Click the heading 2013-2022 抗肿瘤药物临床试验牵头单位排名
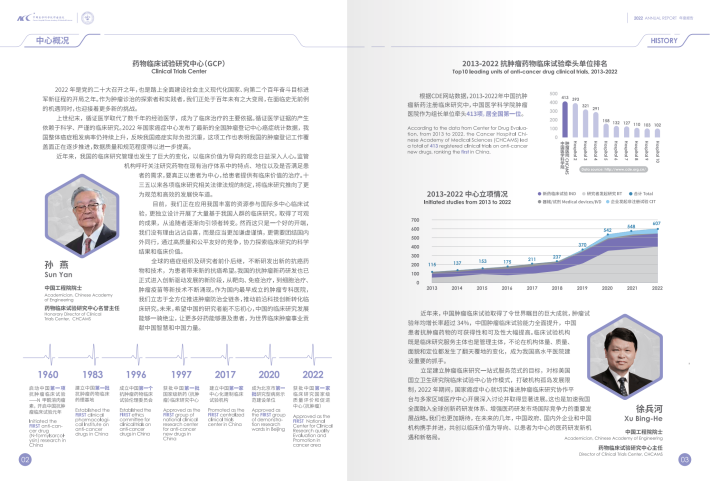Viewport: 710px width, 481px height. click(535, 63)
